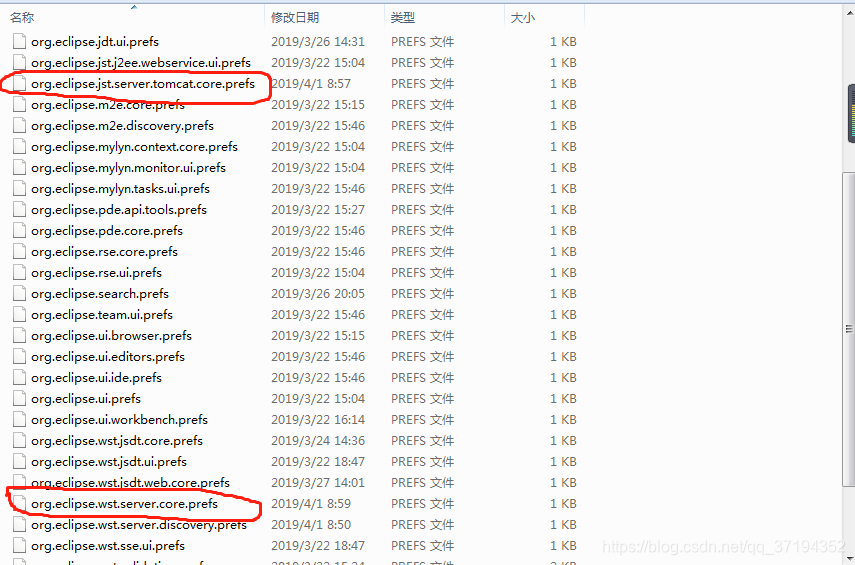Viewport: 855px width, 565px height.
Task: Click the file icon of org.eclipse.ui.browser.prefs
Action: pos(19,336)
